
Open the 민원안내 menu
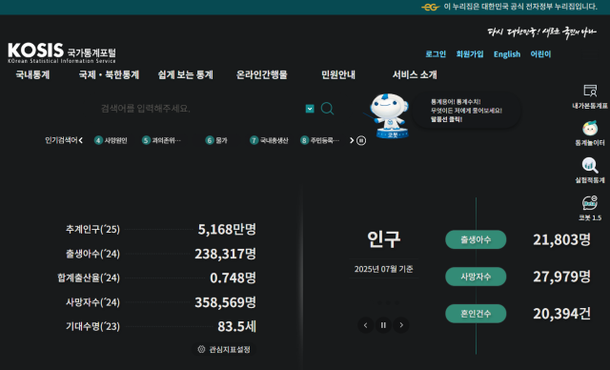[338, 75]
